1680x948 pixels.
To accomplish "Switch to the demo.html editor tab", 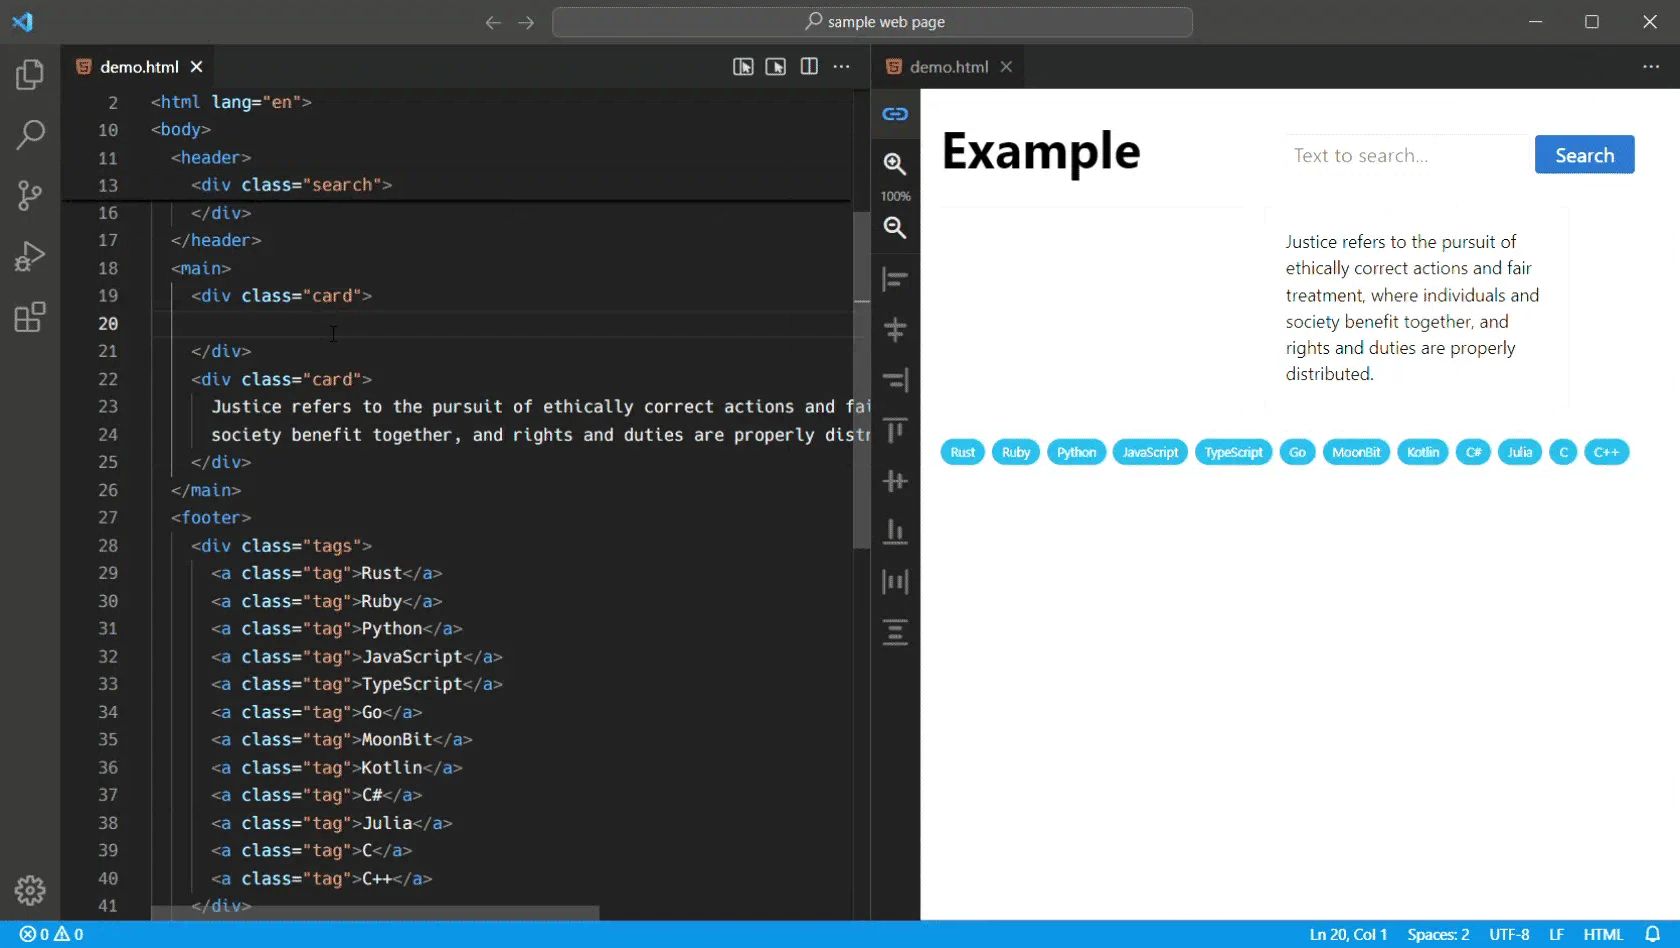I will tap(138, 66).
